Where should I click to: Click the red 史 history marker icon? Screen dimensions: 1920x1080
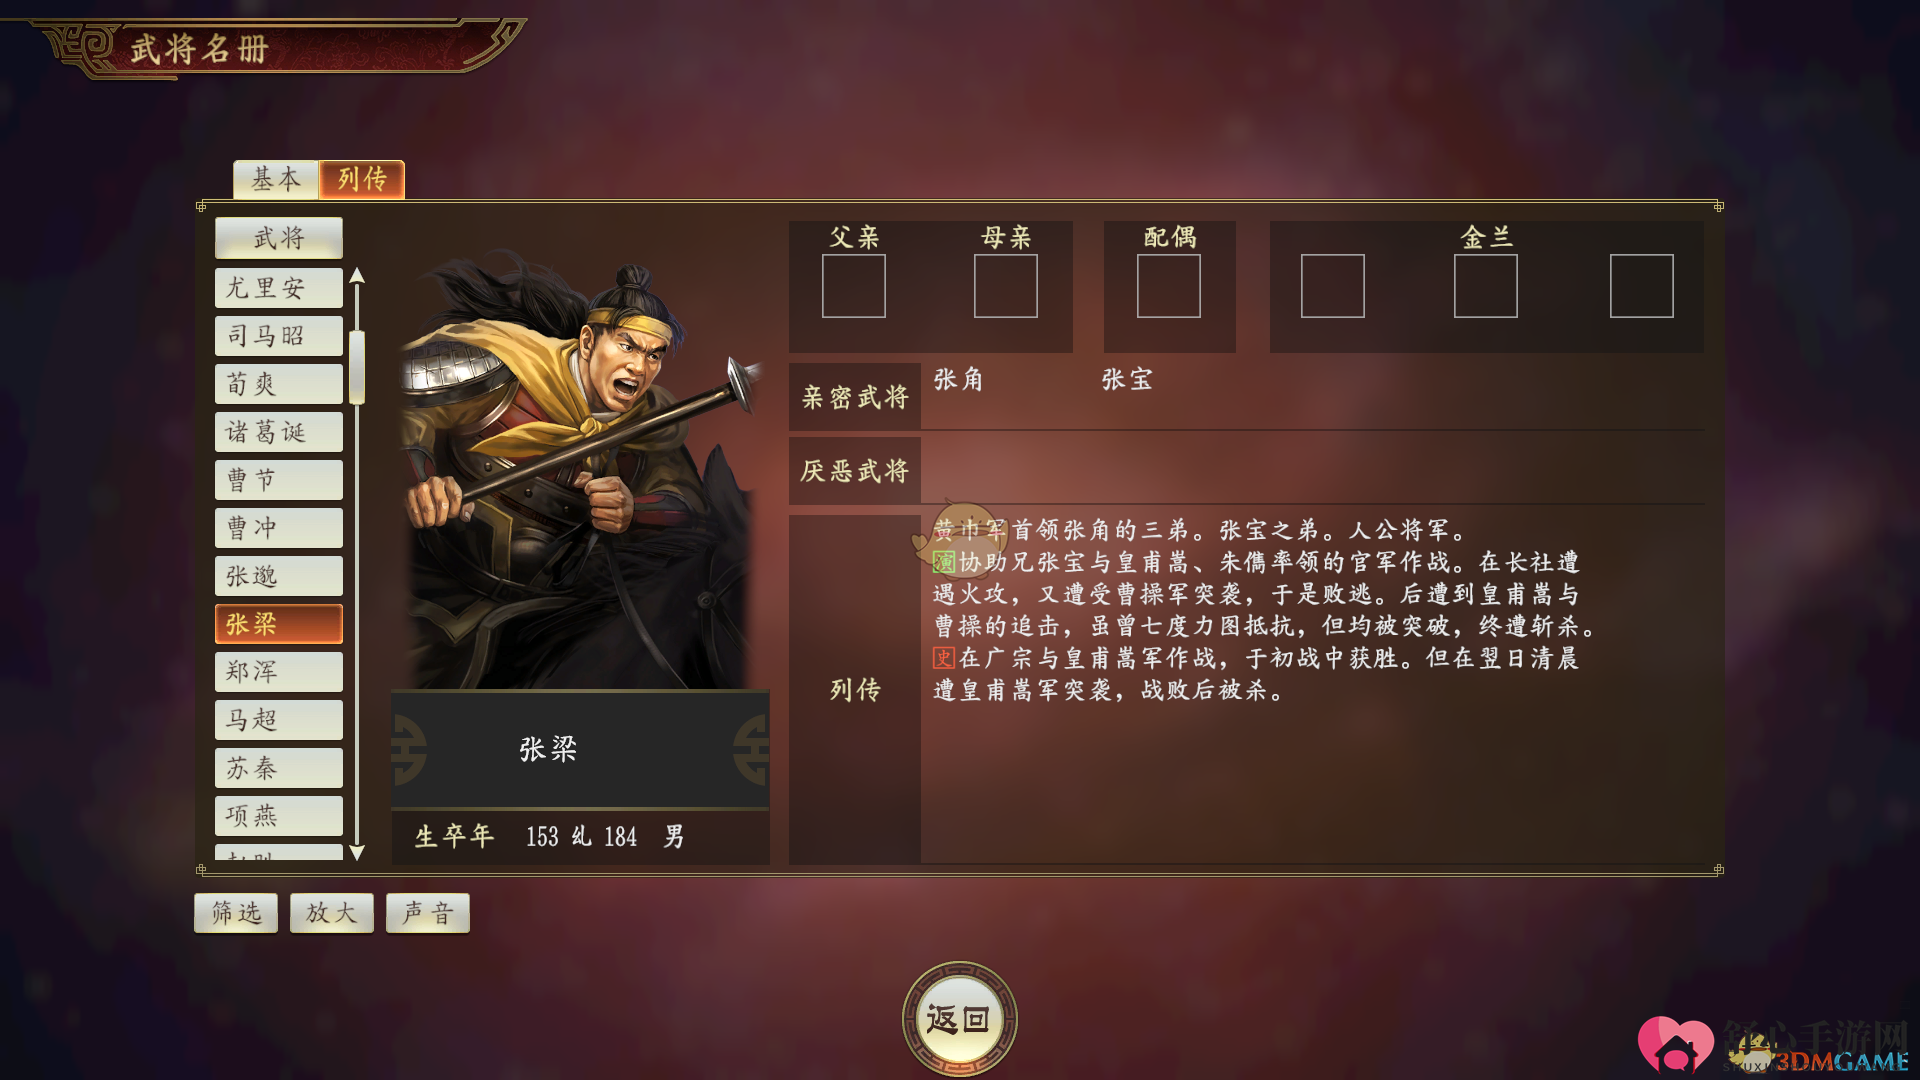(944, 658)
